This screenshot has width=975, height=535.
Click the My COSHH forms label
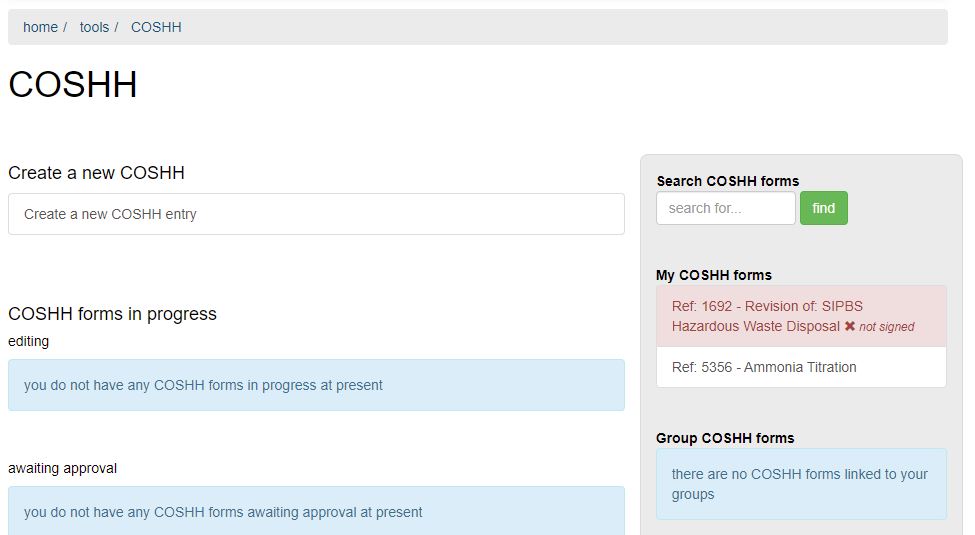(713, 275)
